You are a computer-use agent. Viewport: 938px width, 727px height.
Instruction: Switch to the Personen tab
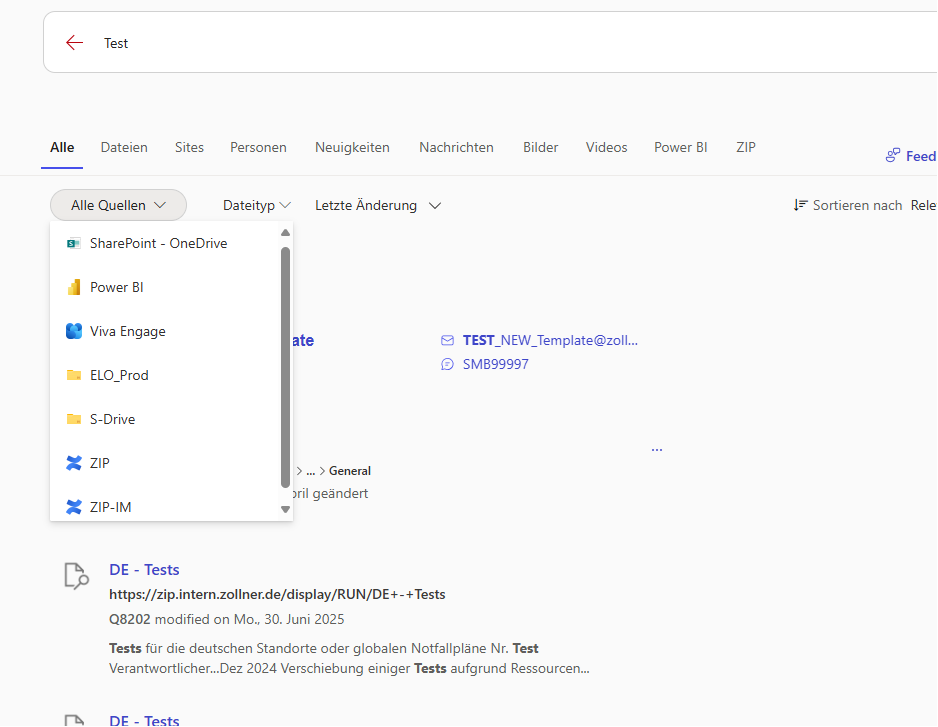[258, 147]
